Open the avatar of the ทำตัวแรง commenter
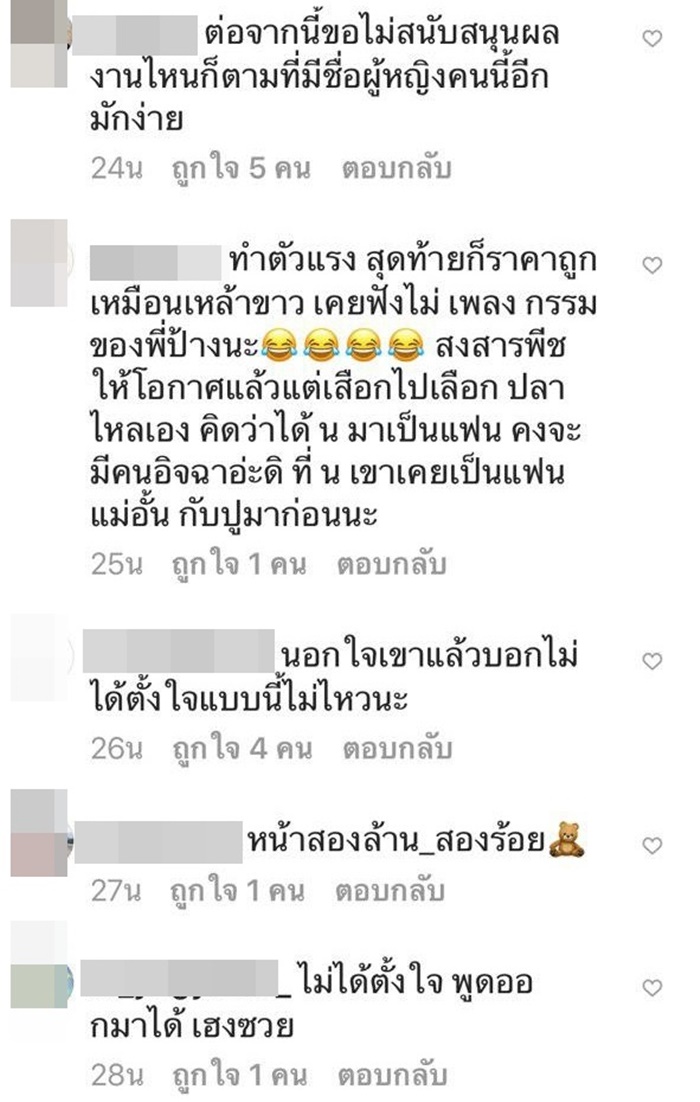700x1102 pixels. tap(39, 263)
